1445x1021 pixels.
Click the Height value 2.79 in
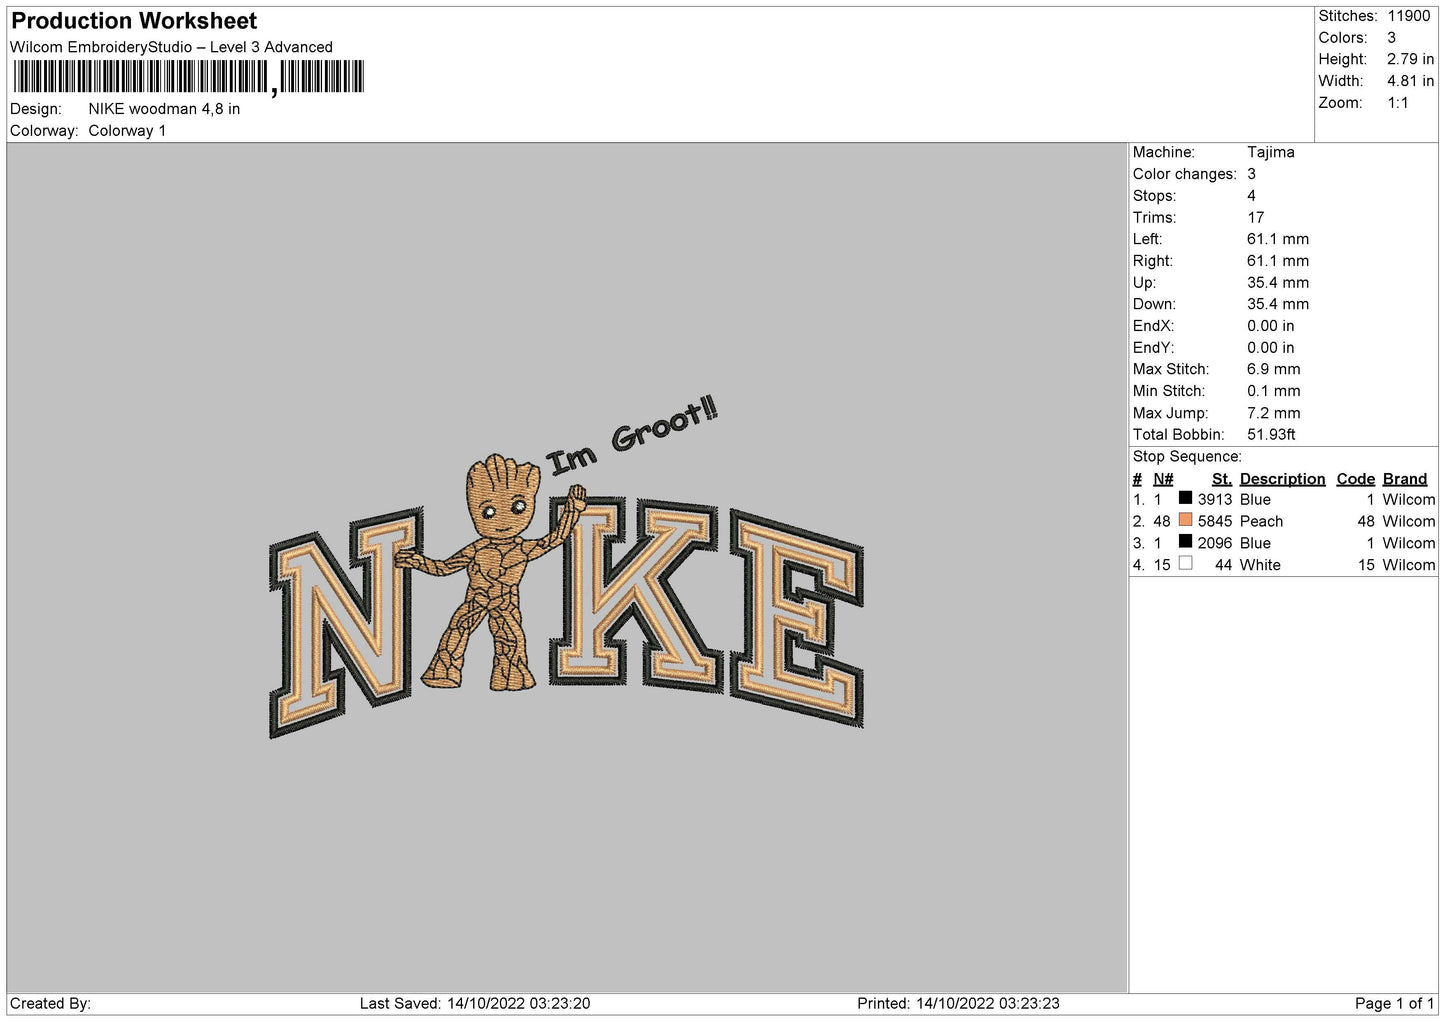tap(1410, 59)
